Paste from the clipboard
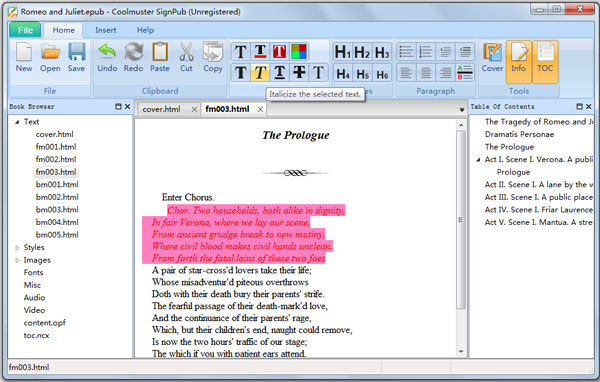Image resolution: width=600 pixels, height=382 pixels. pos(160,57)
